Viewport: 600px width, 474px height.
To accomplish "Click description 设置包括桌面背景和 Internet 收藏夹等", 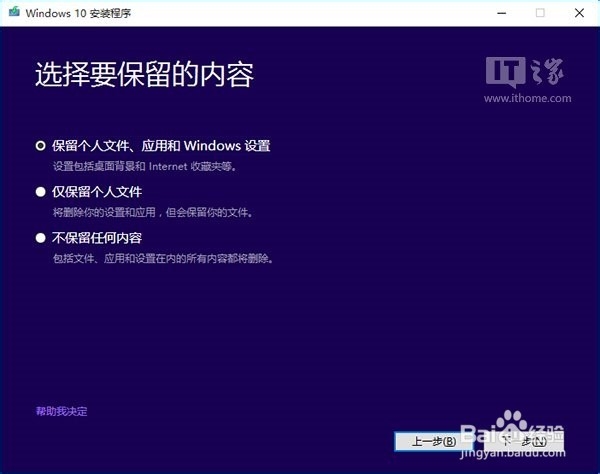I will (x=145, y=166).
